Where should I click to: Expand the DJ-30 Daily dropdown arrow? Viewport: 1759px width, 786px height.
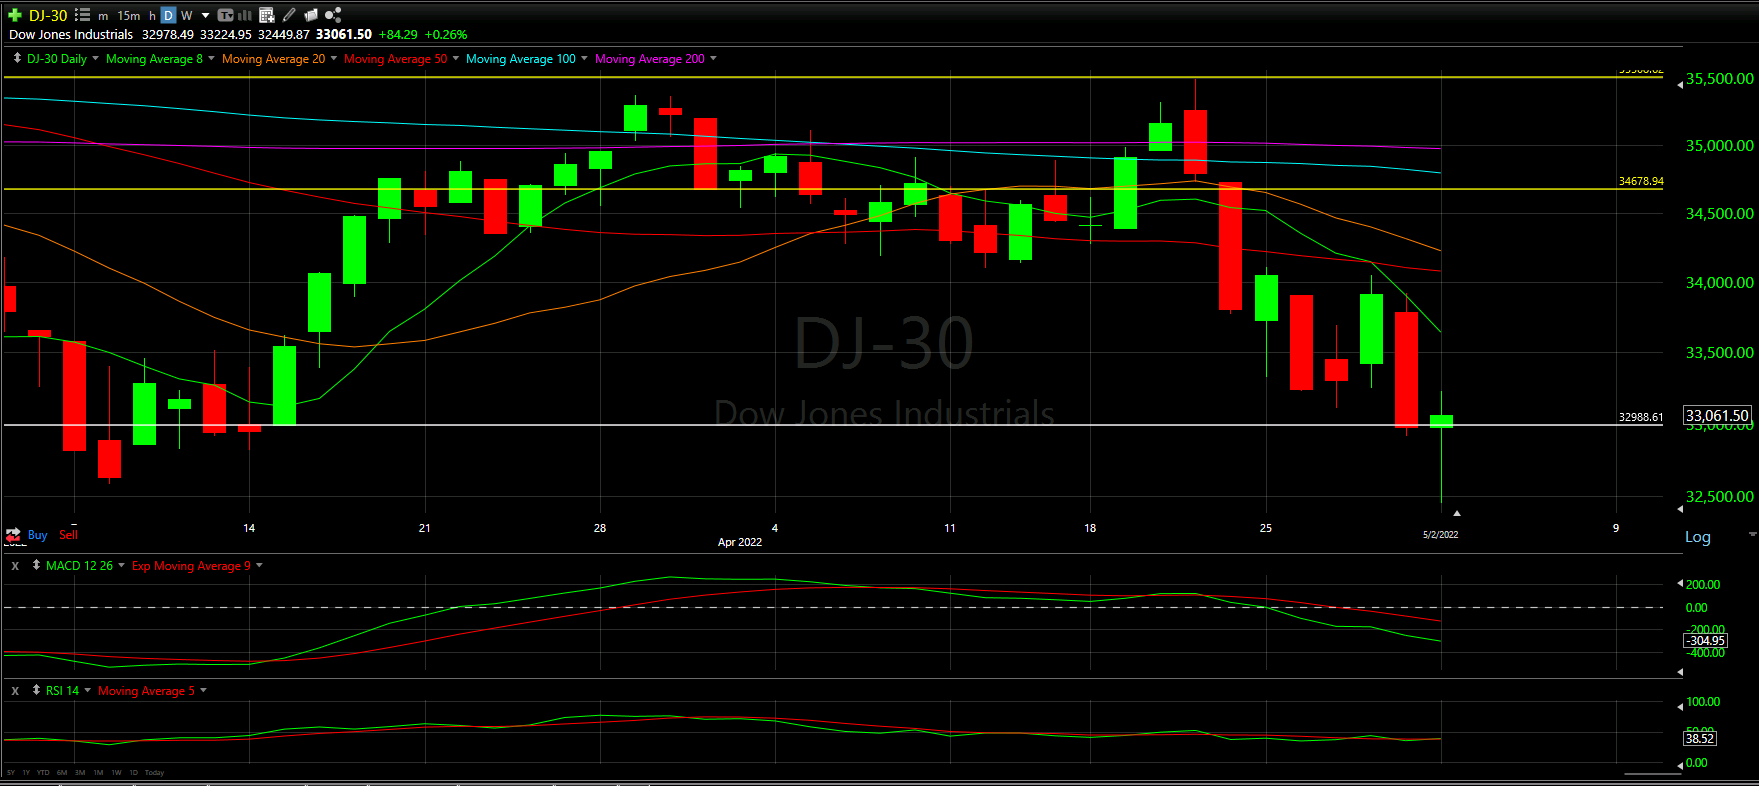96,59
